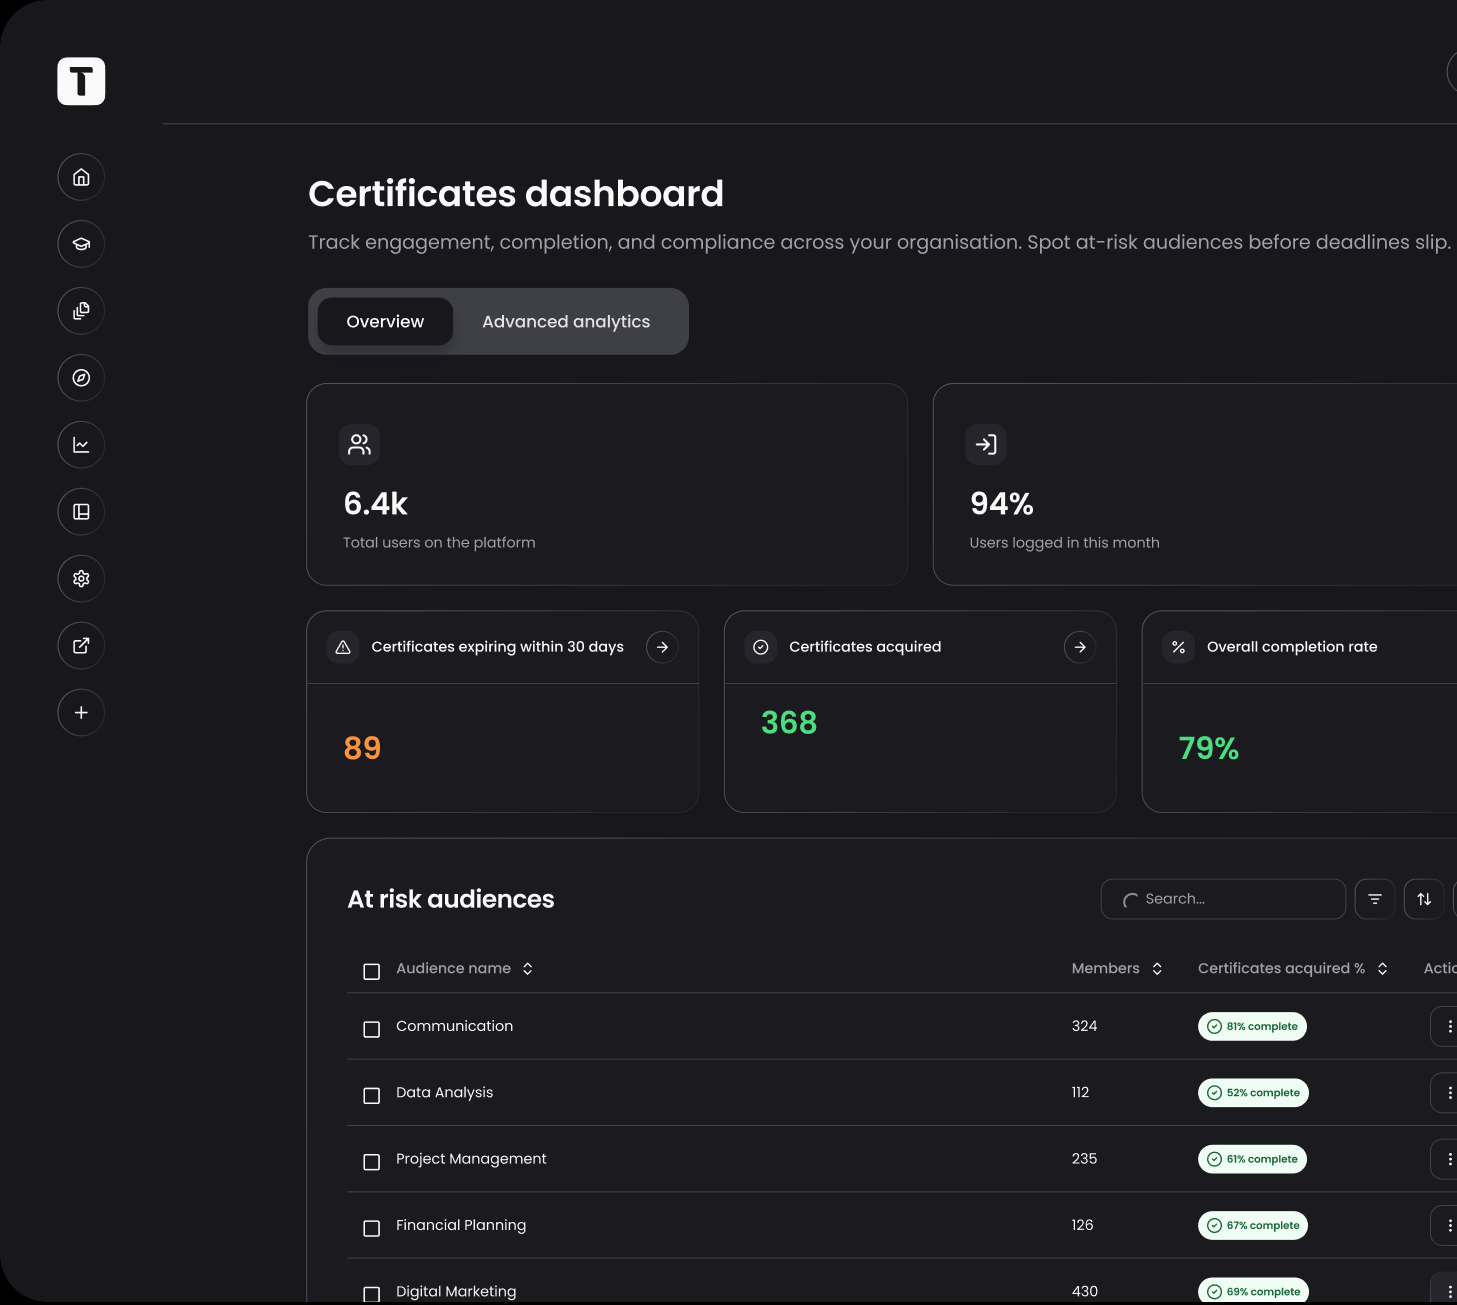
Task: Check the Communication row checkbox
Action: point(372,1029)
